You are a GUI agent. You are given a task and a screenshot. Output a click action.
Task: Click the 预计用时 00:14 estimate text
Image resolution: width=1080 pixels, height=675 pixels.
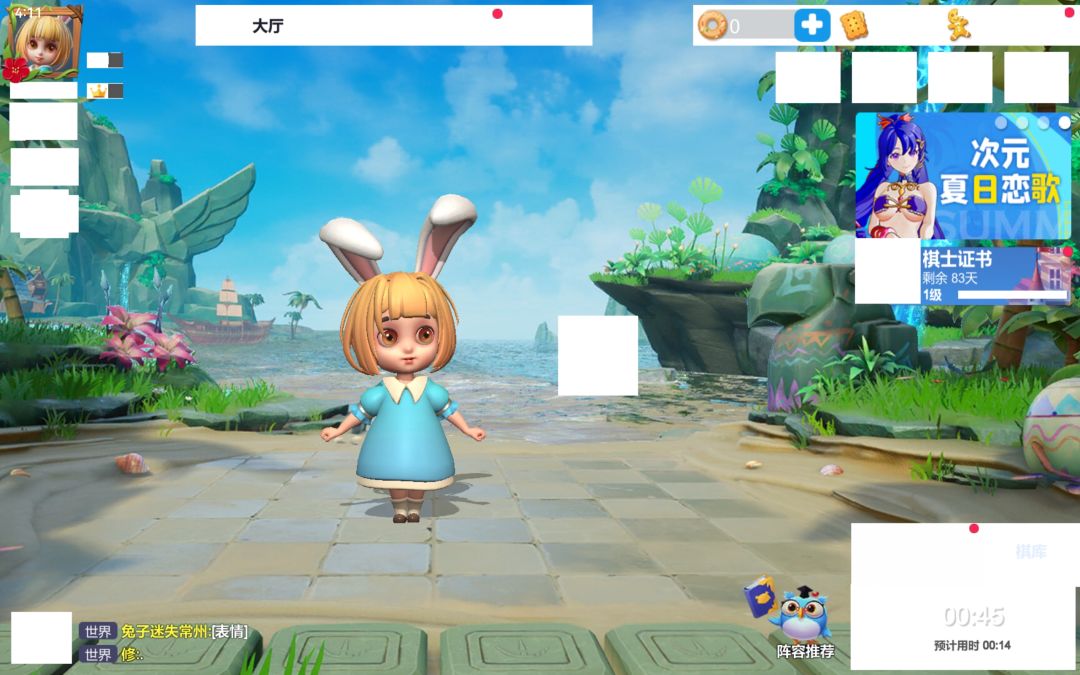click(973, 645)
